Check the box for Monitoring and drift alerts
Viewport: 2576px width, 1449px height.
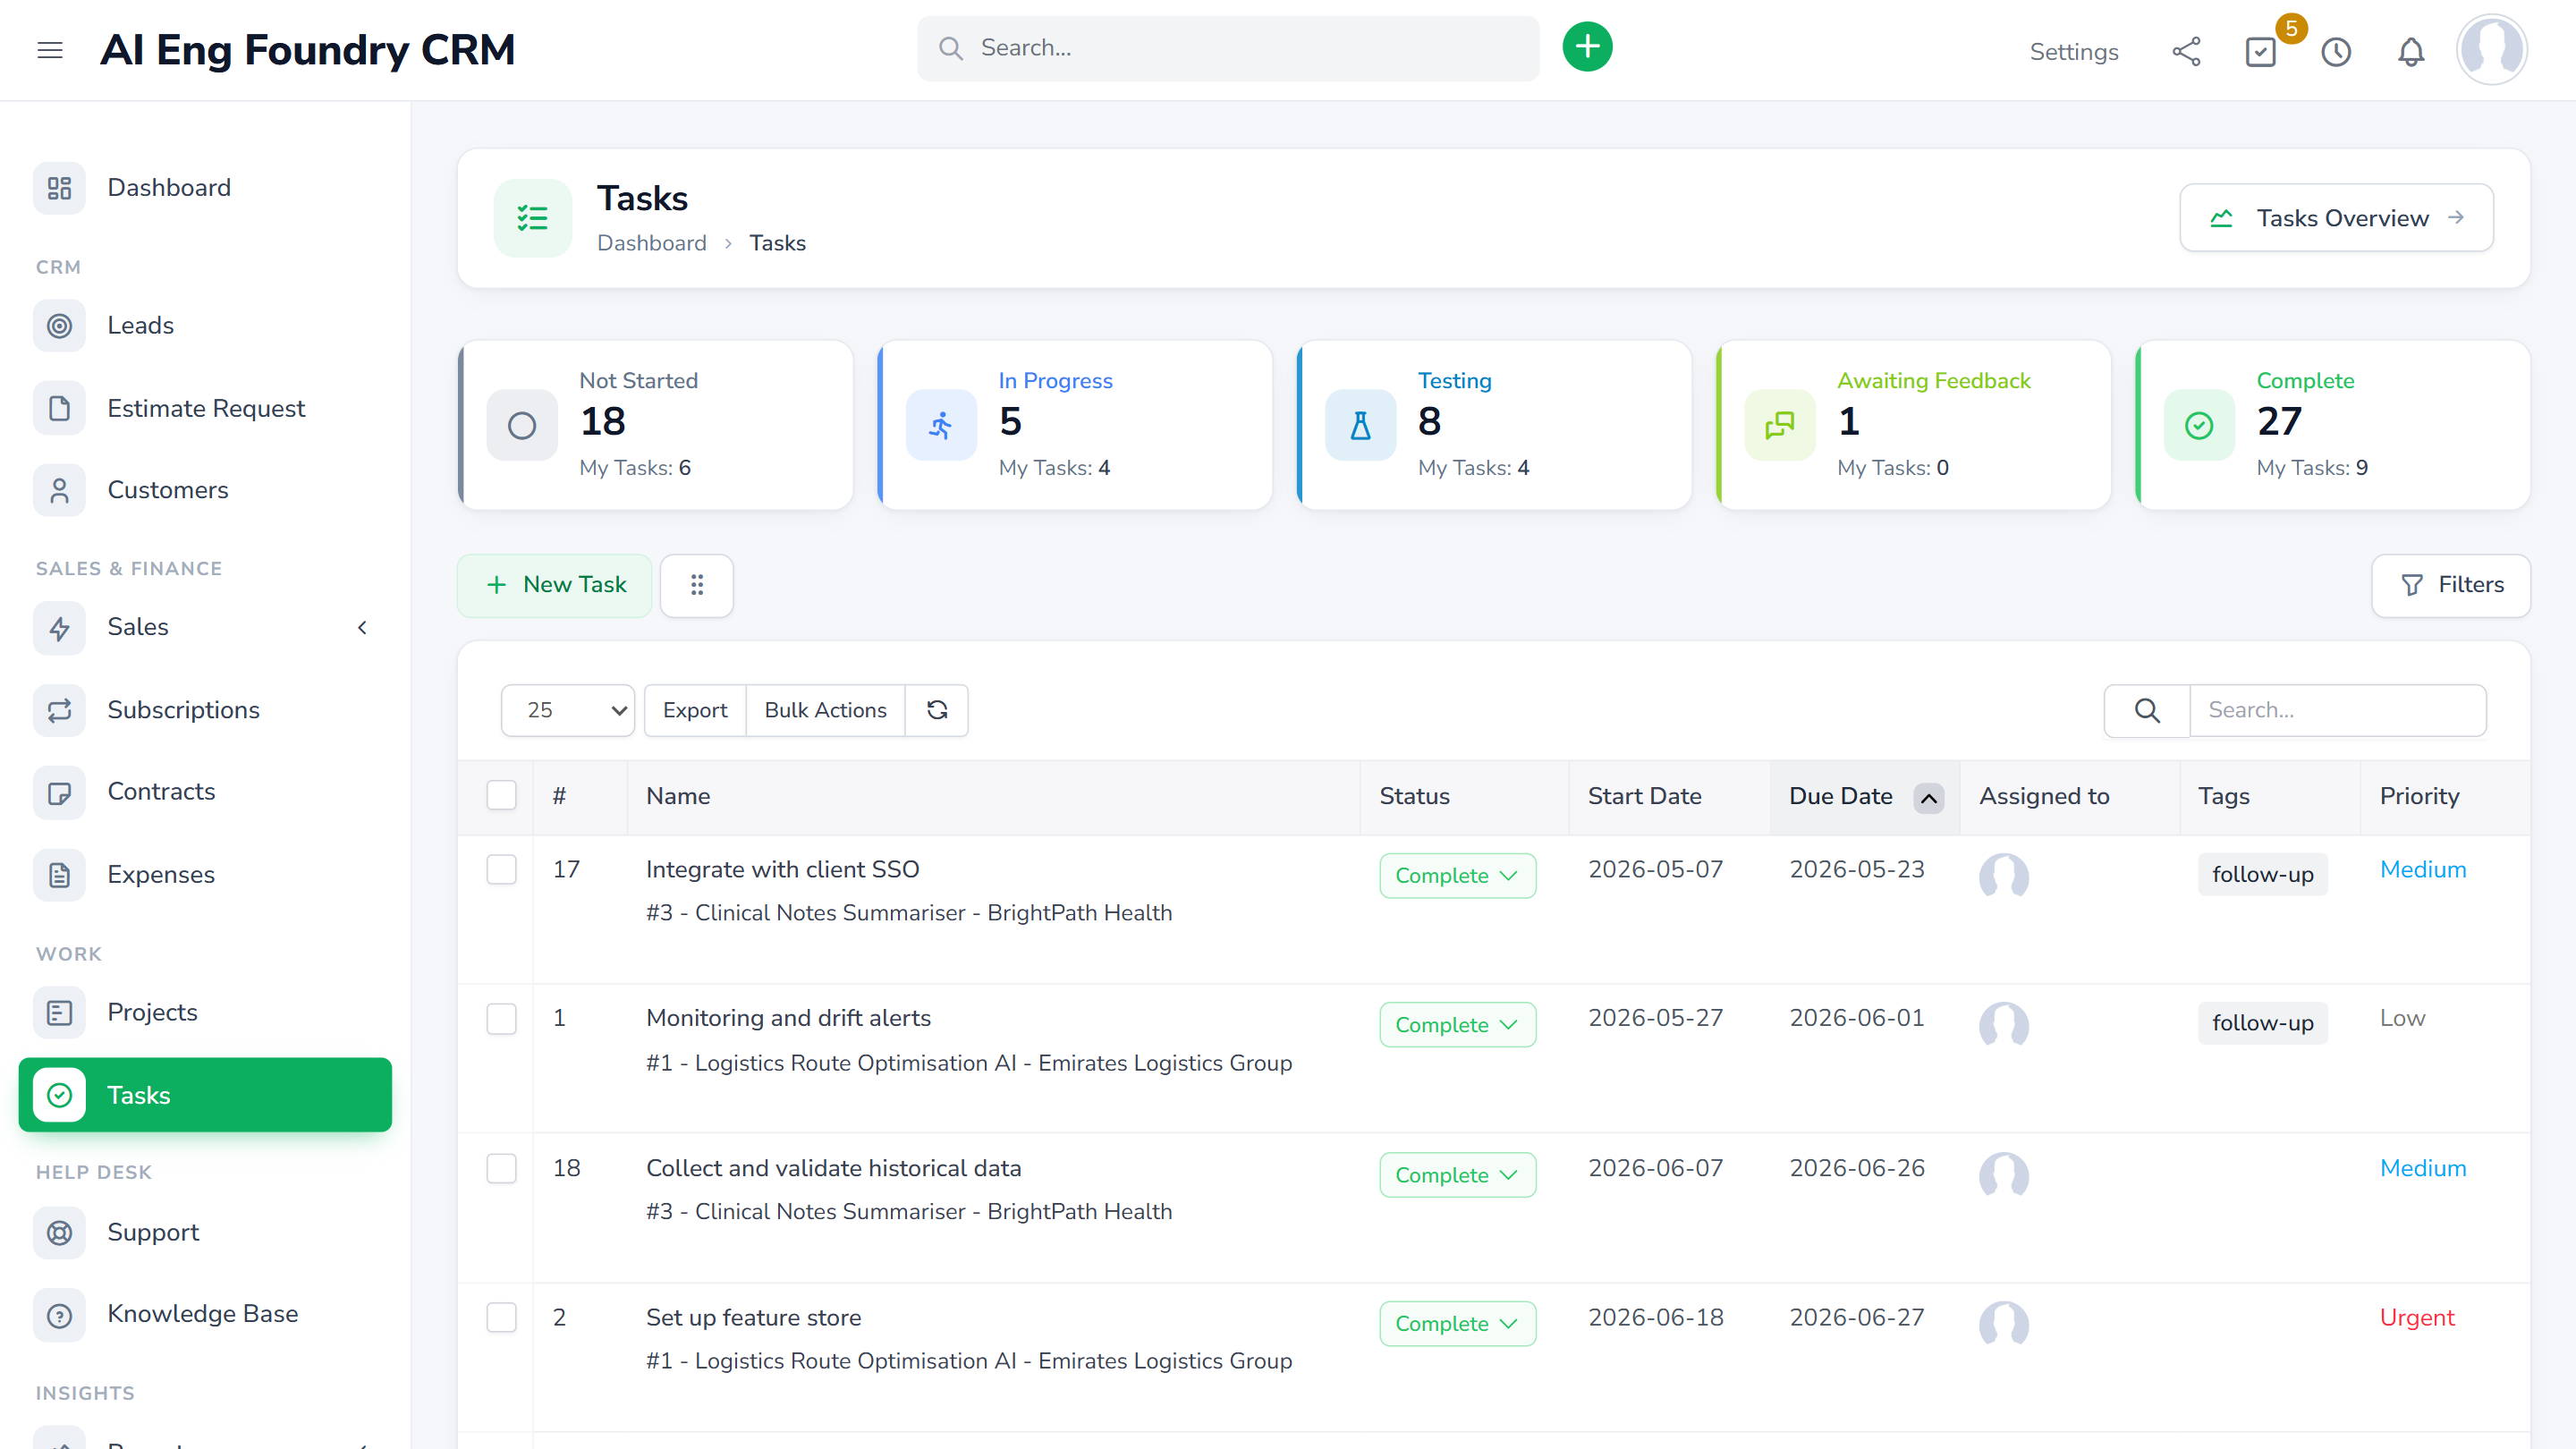click(x=501, y=1019)
